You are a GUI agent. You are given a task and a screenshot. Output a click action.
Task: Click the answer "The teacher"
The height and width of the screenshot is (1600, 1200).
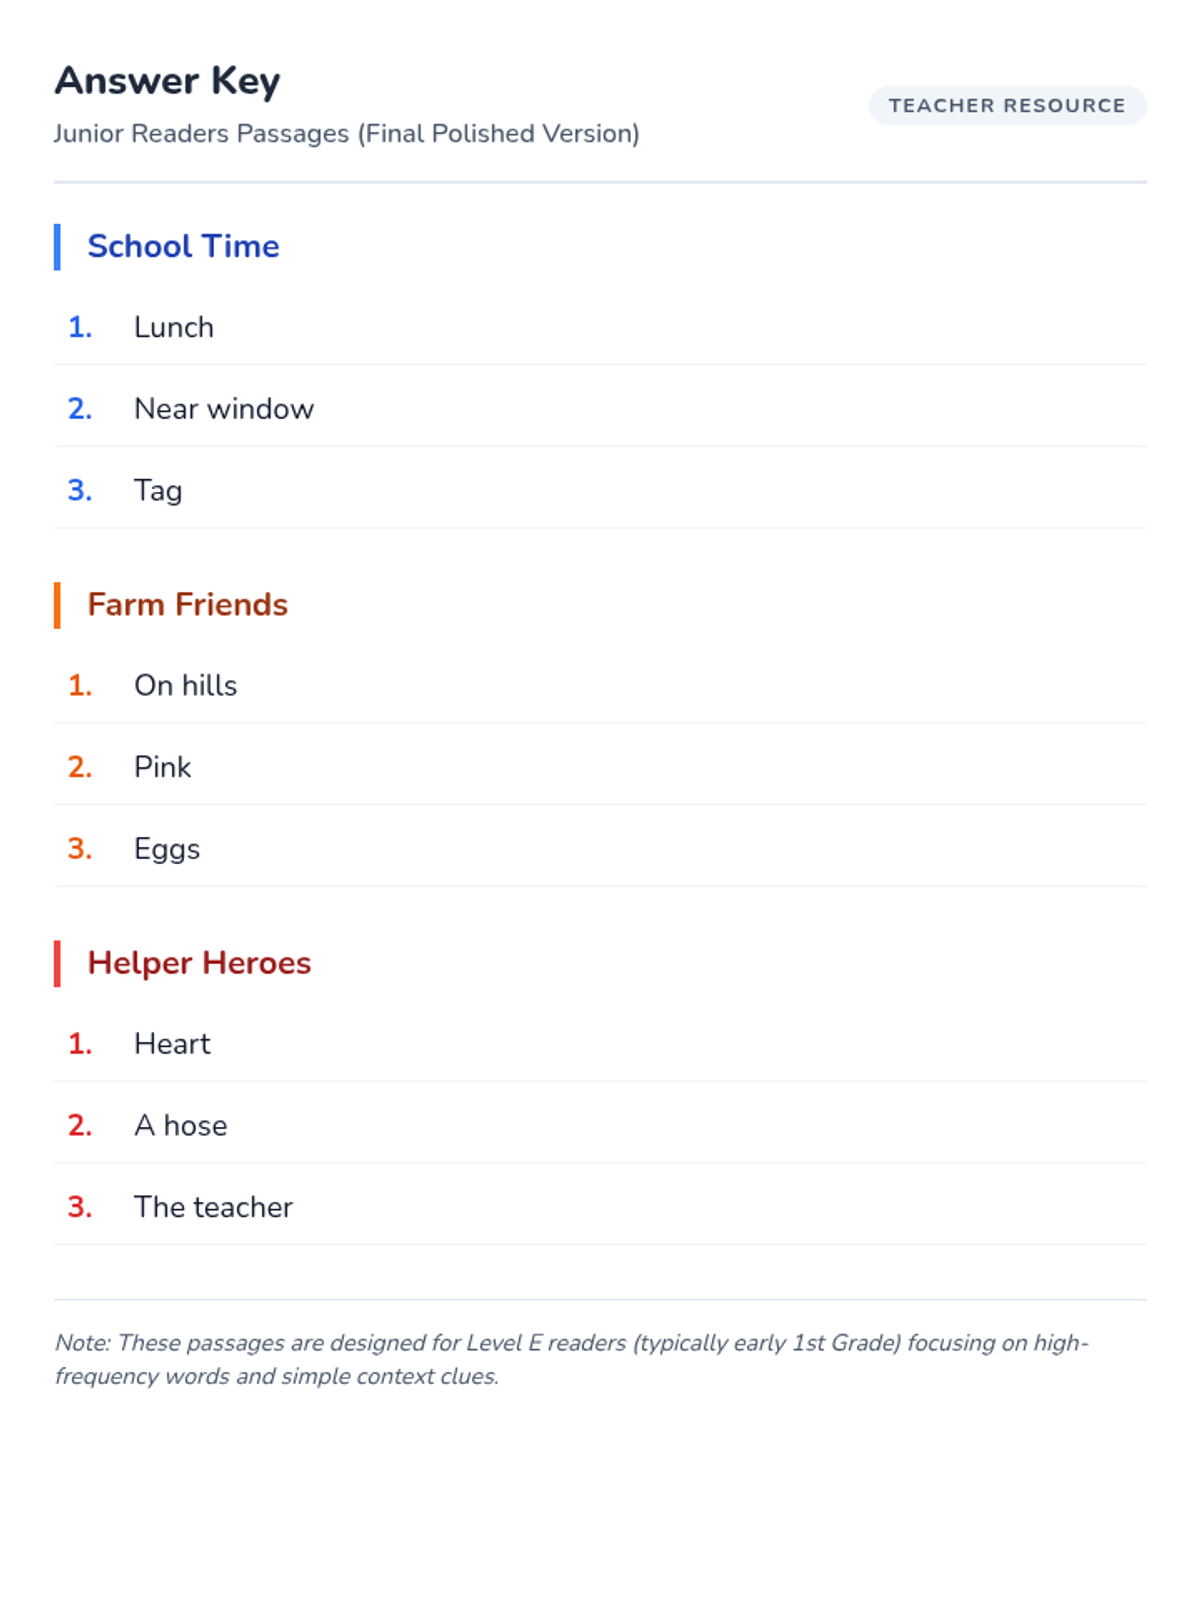[213, 1207]
